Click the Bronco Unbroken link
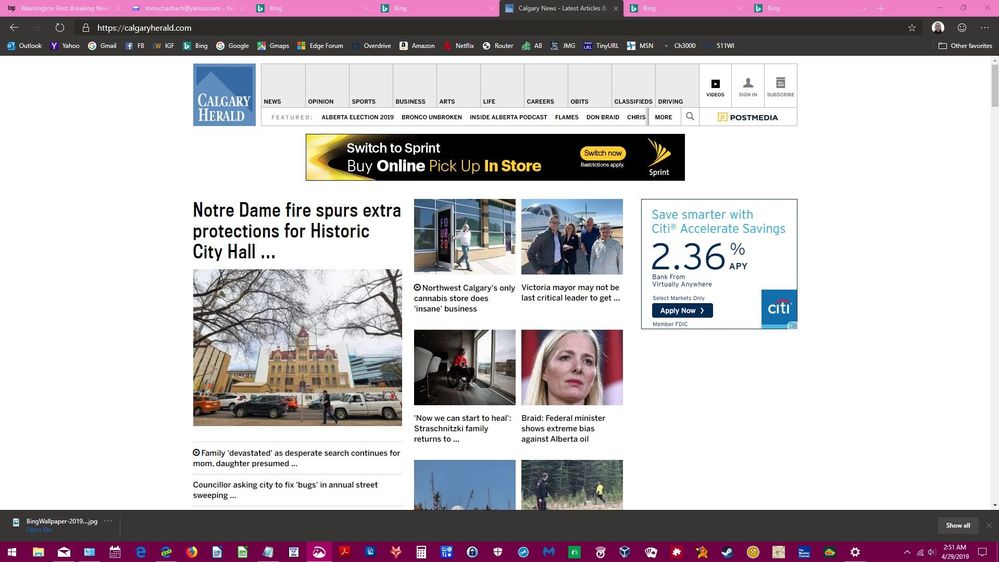The width and height of the screenshot is (999, 562). coord(431,117)
